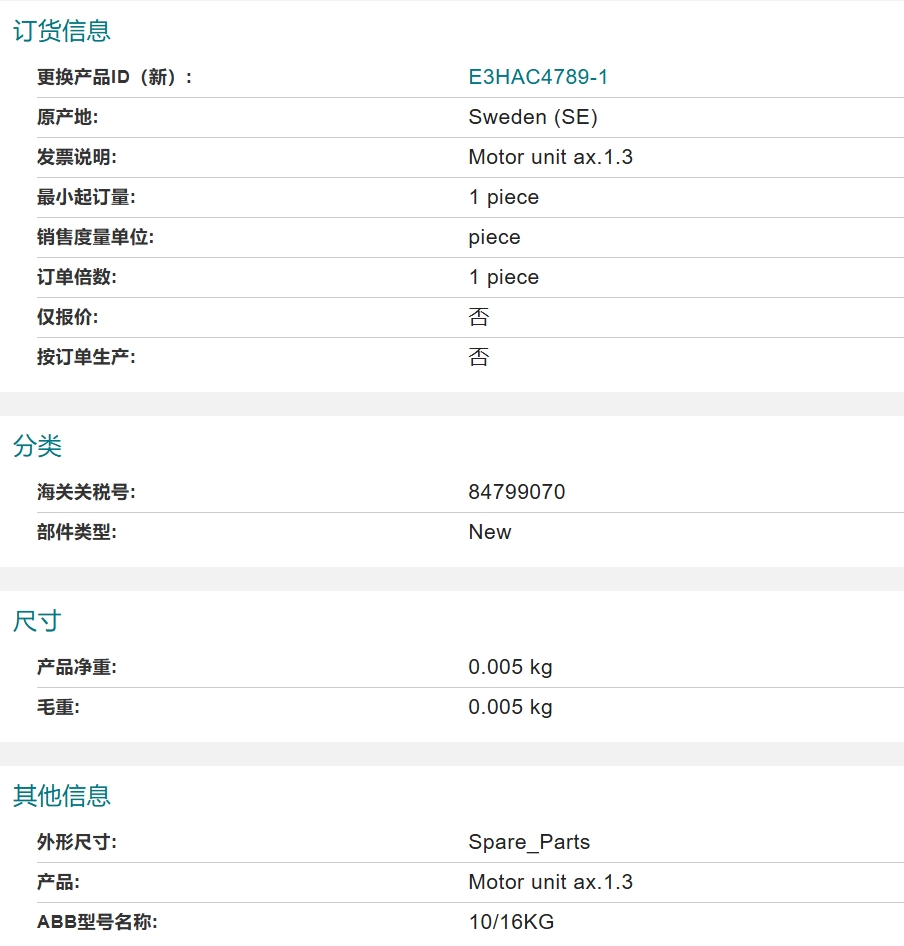Click the 按订单生产 value 否
Viewport: 904px width, 946px height.
click(479, 357)
